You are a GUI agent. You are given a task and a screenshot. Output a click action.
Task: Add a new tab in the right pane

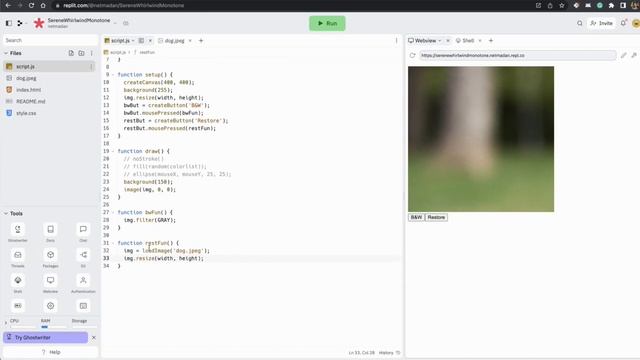[x=491, y=40]
